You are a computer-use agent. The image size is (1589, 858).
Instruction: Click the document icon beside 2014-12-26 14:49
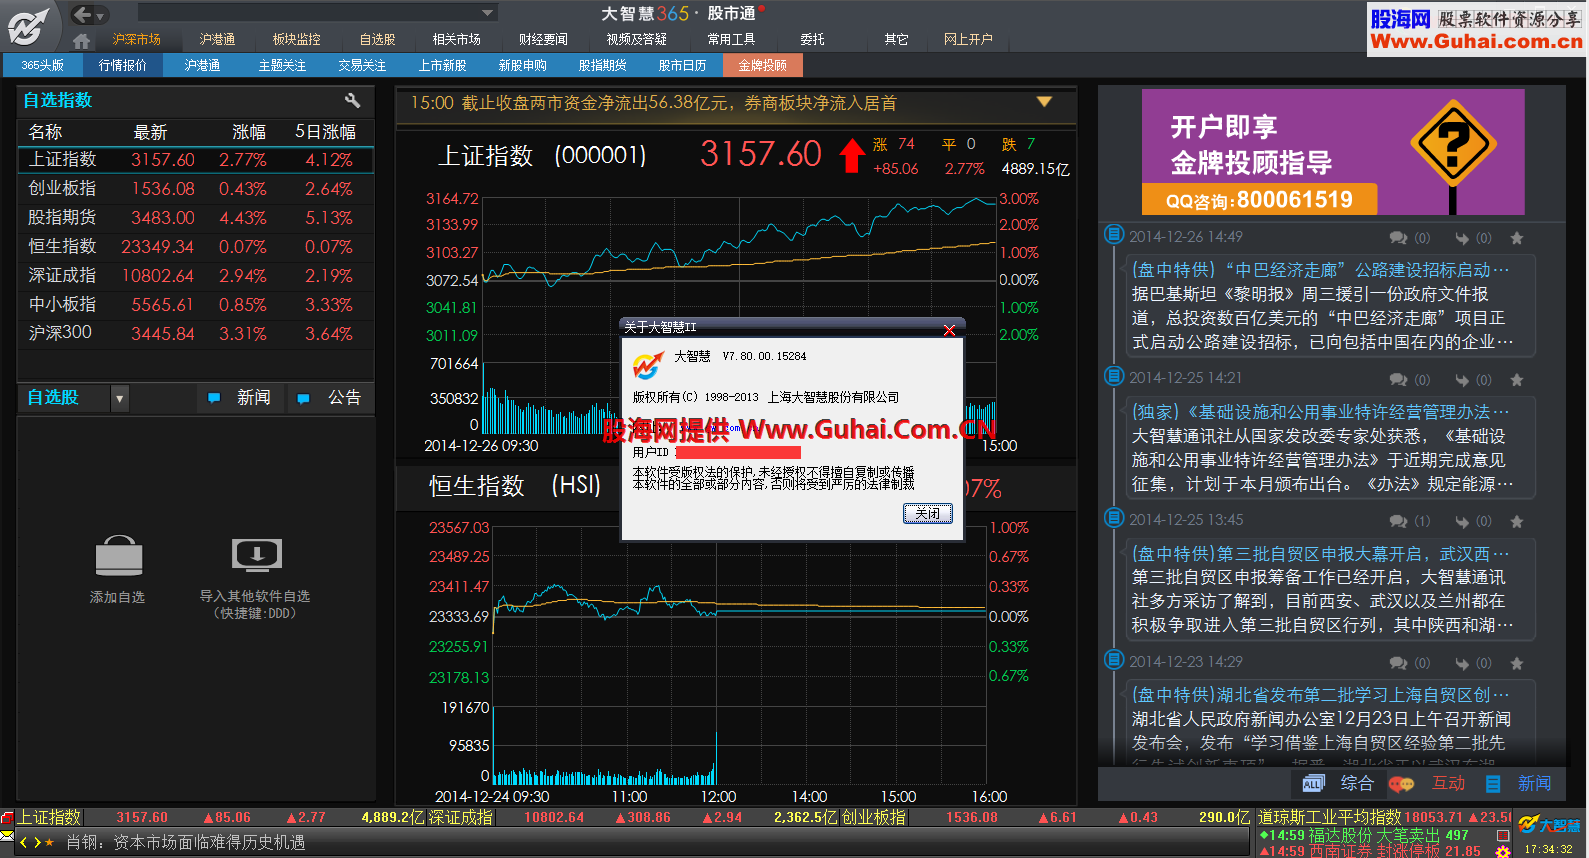coord(1114,235)
